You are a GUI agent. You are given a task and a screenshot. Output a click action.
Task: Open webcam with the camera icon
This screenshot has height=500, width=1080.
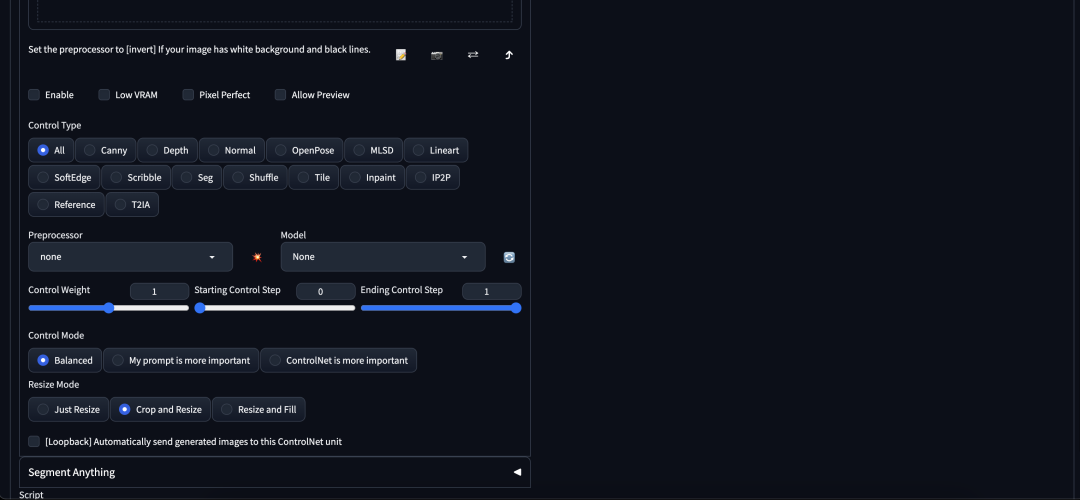coord(437,55)
